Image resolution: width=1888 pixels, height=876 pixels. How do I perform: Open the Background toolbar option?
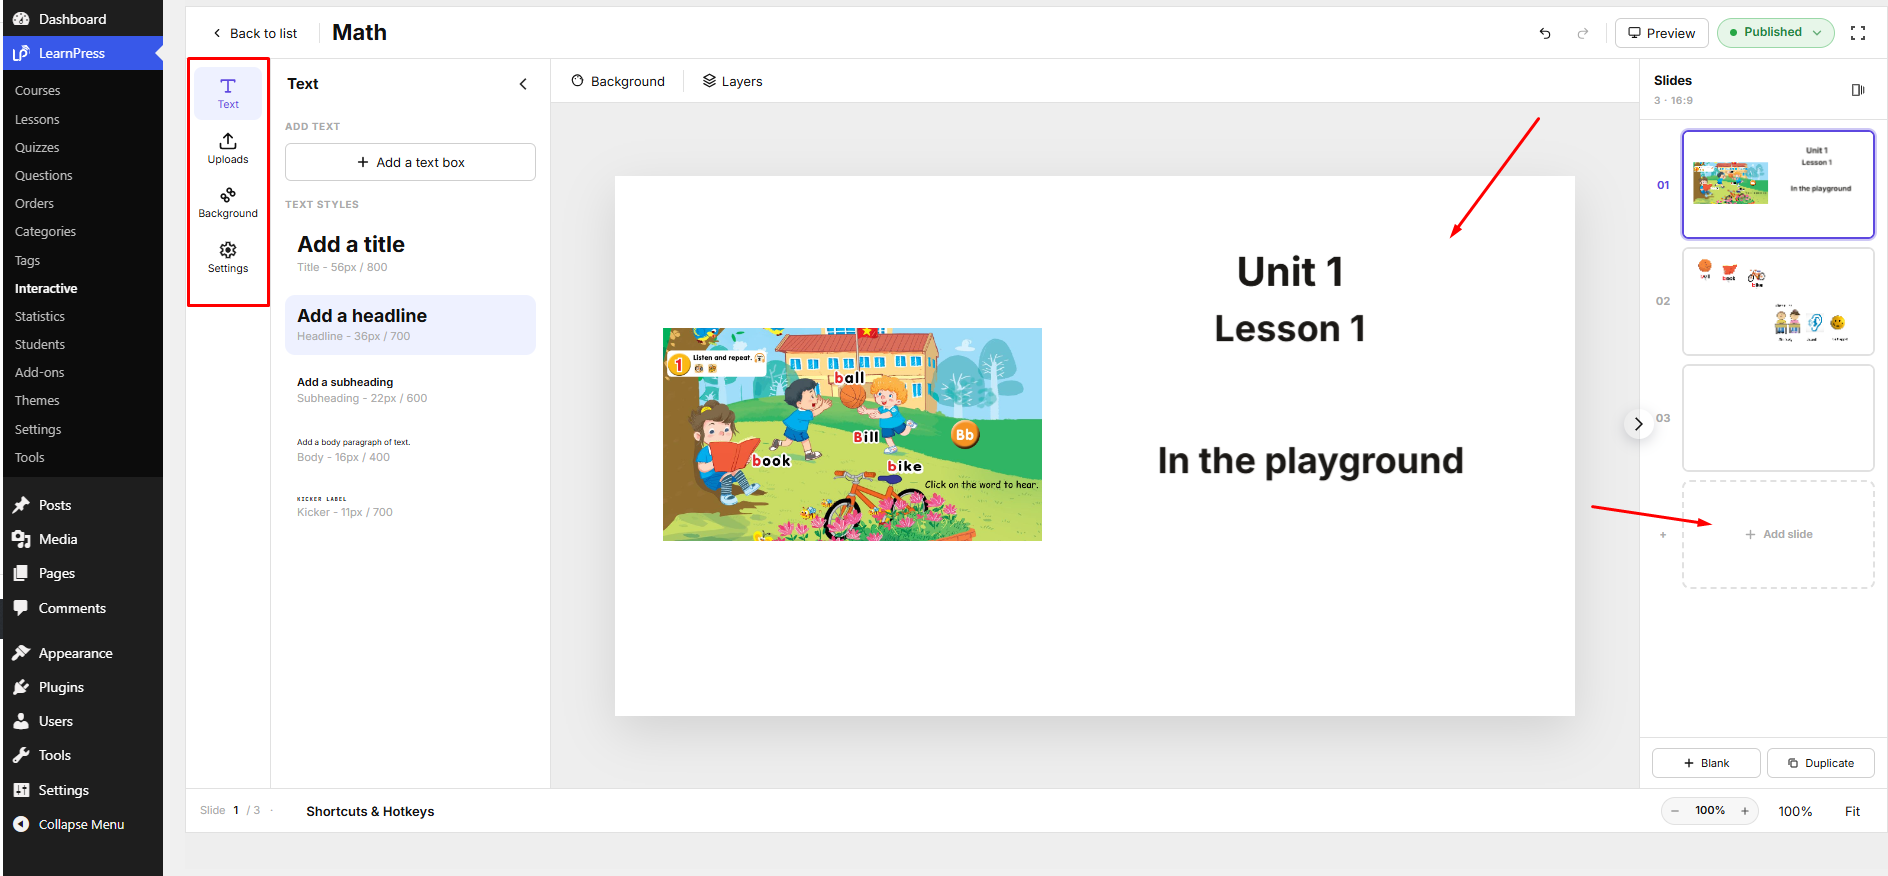tap(618, 81)
